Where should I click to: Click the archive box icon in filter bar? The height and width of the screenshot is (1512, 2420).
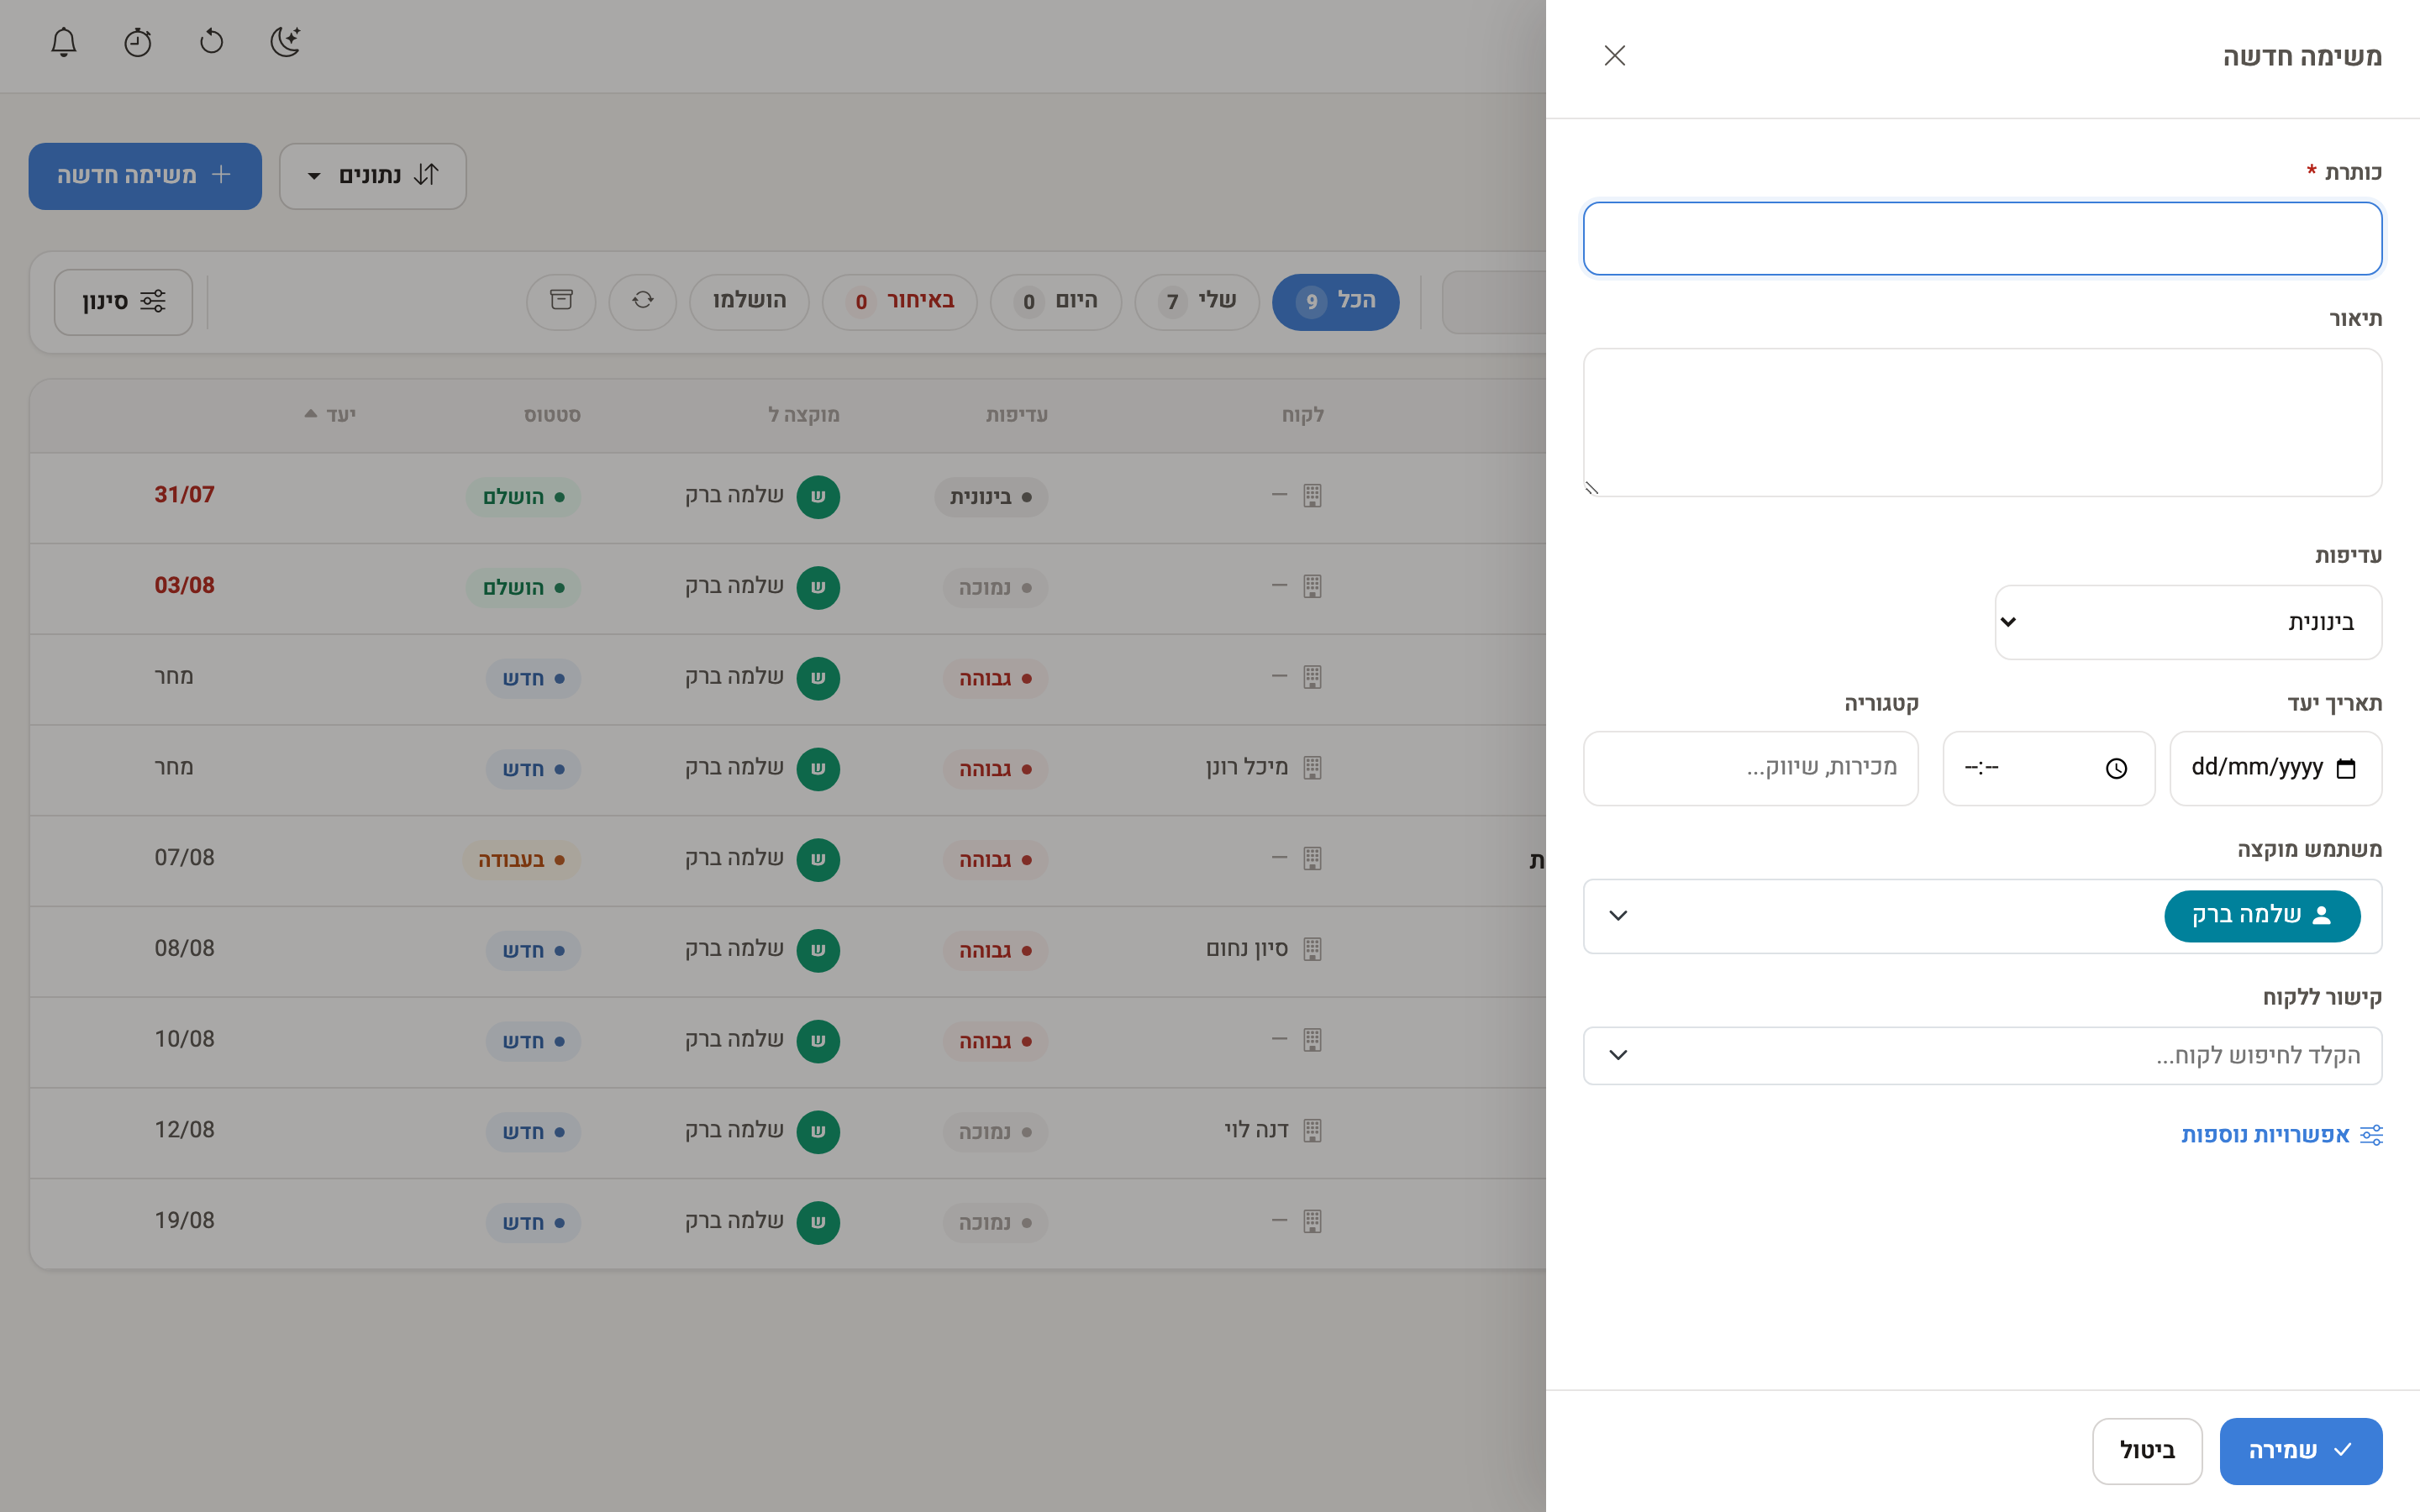(x=561, y=301)
